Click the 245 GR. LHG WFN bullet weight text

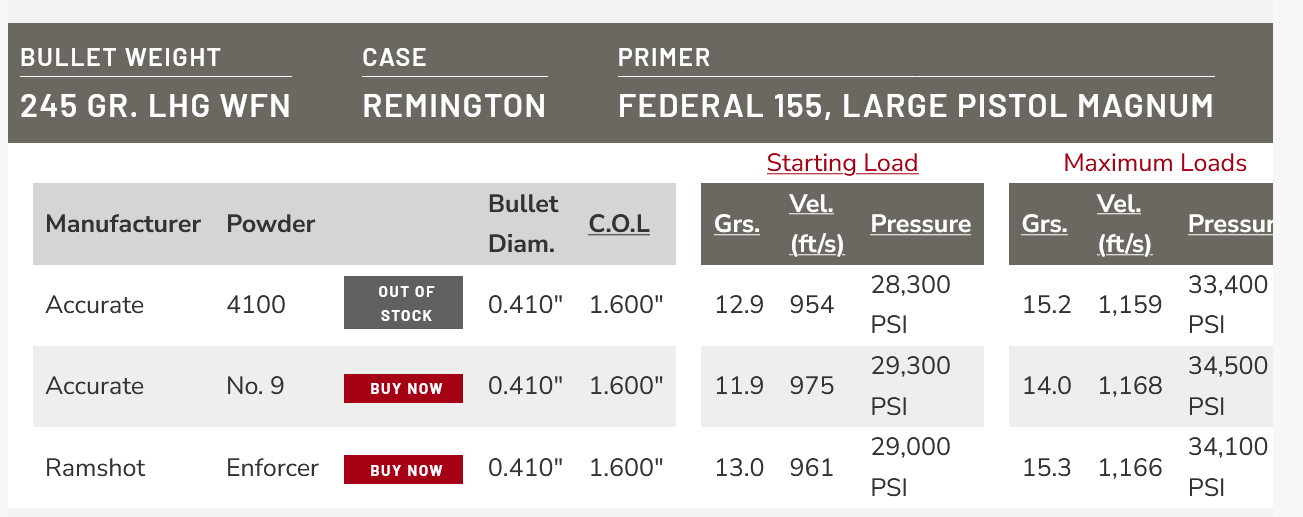(156, 106)
